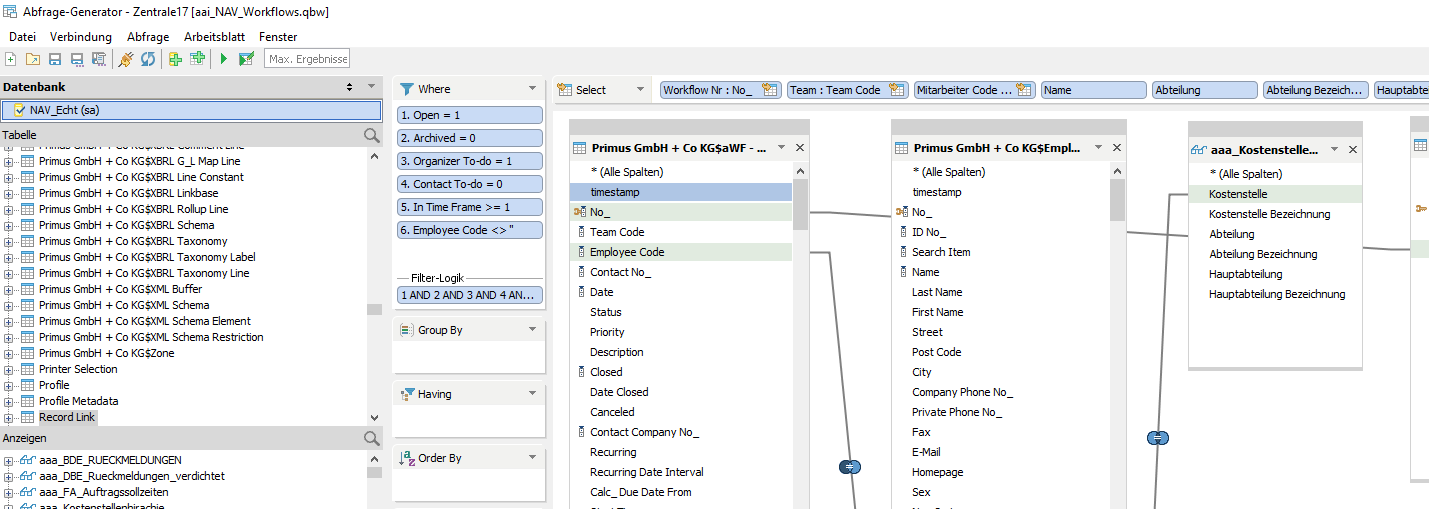Open the Abfrage menu
Viewport: 1429px width, 509px height.
pos(148,37)
